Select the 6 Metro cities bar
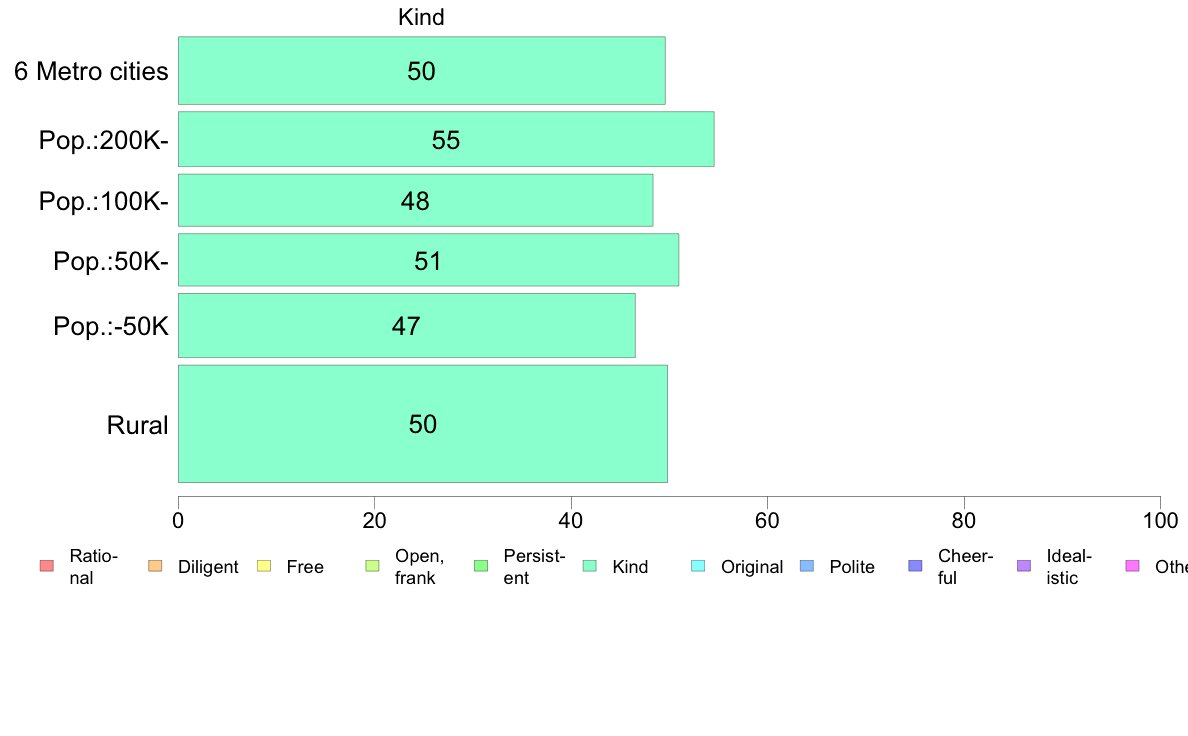This screenshot has height=736, width=1188. pos(421,70)
